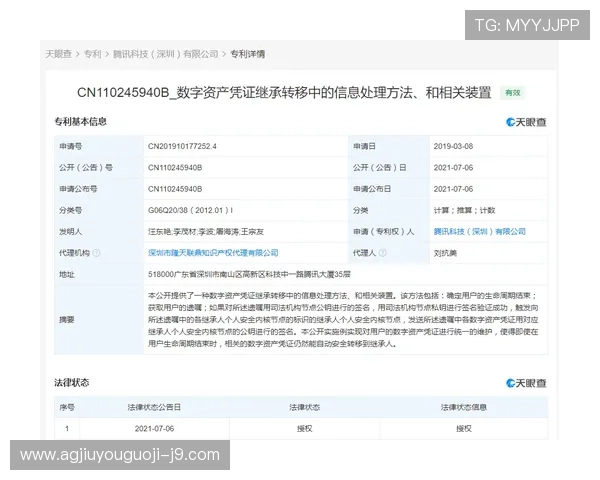Screen dimensions: 600x480
Task: Click the 摘要 abstract paragraph
Action: (343, 320)
